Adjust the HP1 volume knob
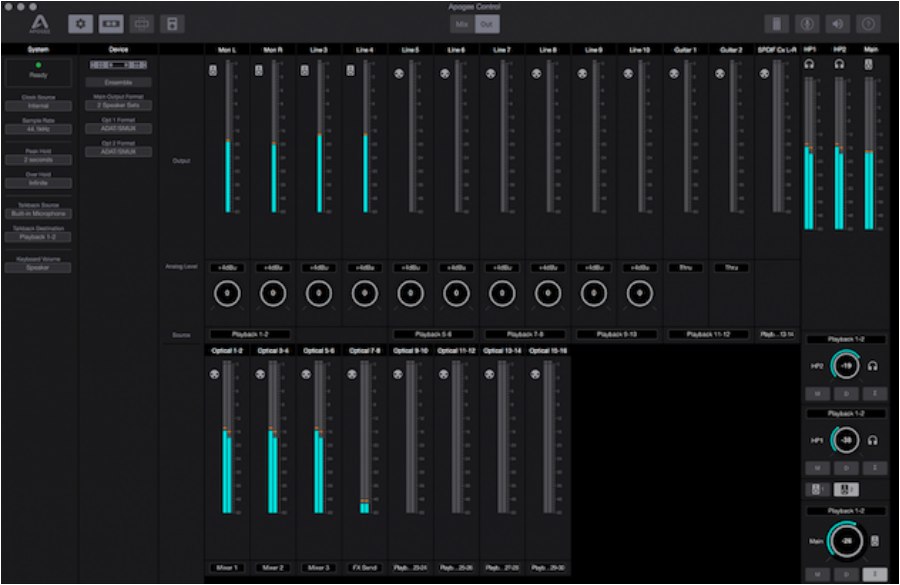Screen dimensions: 900x585 [x=845, y=440]
